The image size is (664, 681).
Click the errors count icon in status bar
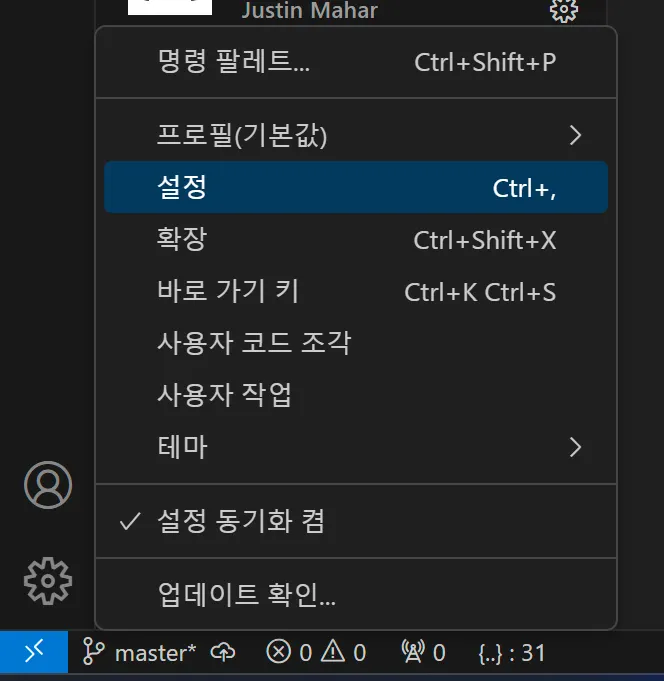click(x=279, y=653)
